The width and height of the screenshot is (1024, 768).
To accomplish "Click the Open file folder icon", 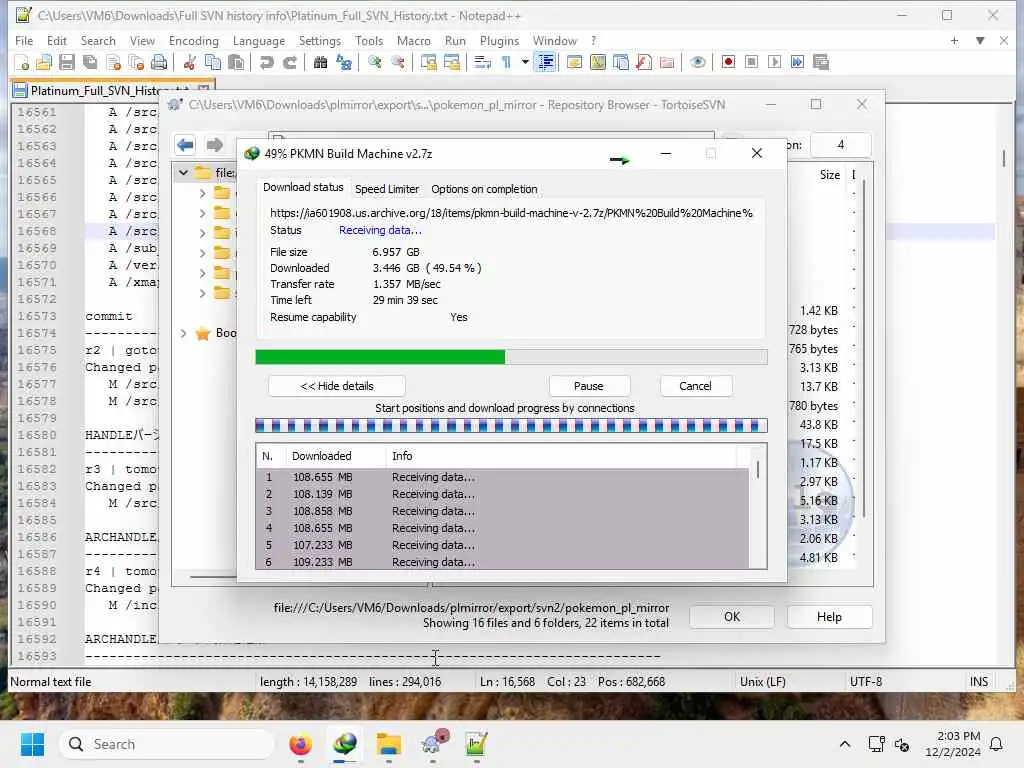I will tap(44, 63).
